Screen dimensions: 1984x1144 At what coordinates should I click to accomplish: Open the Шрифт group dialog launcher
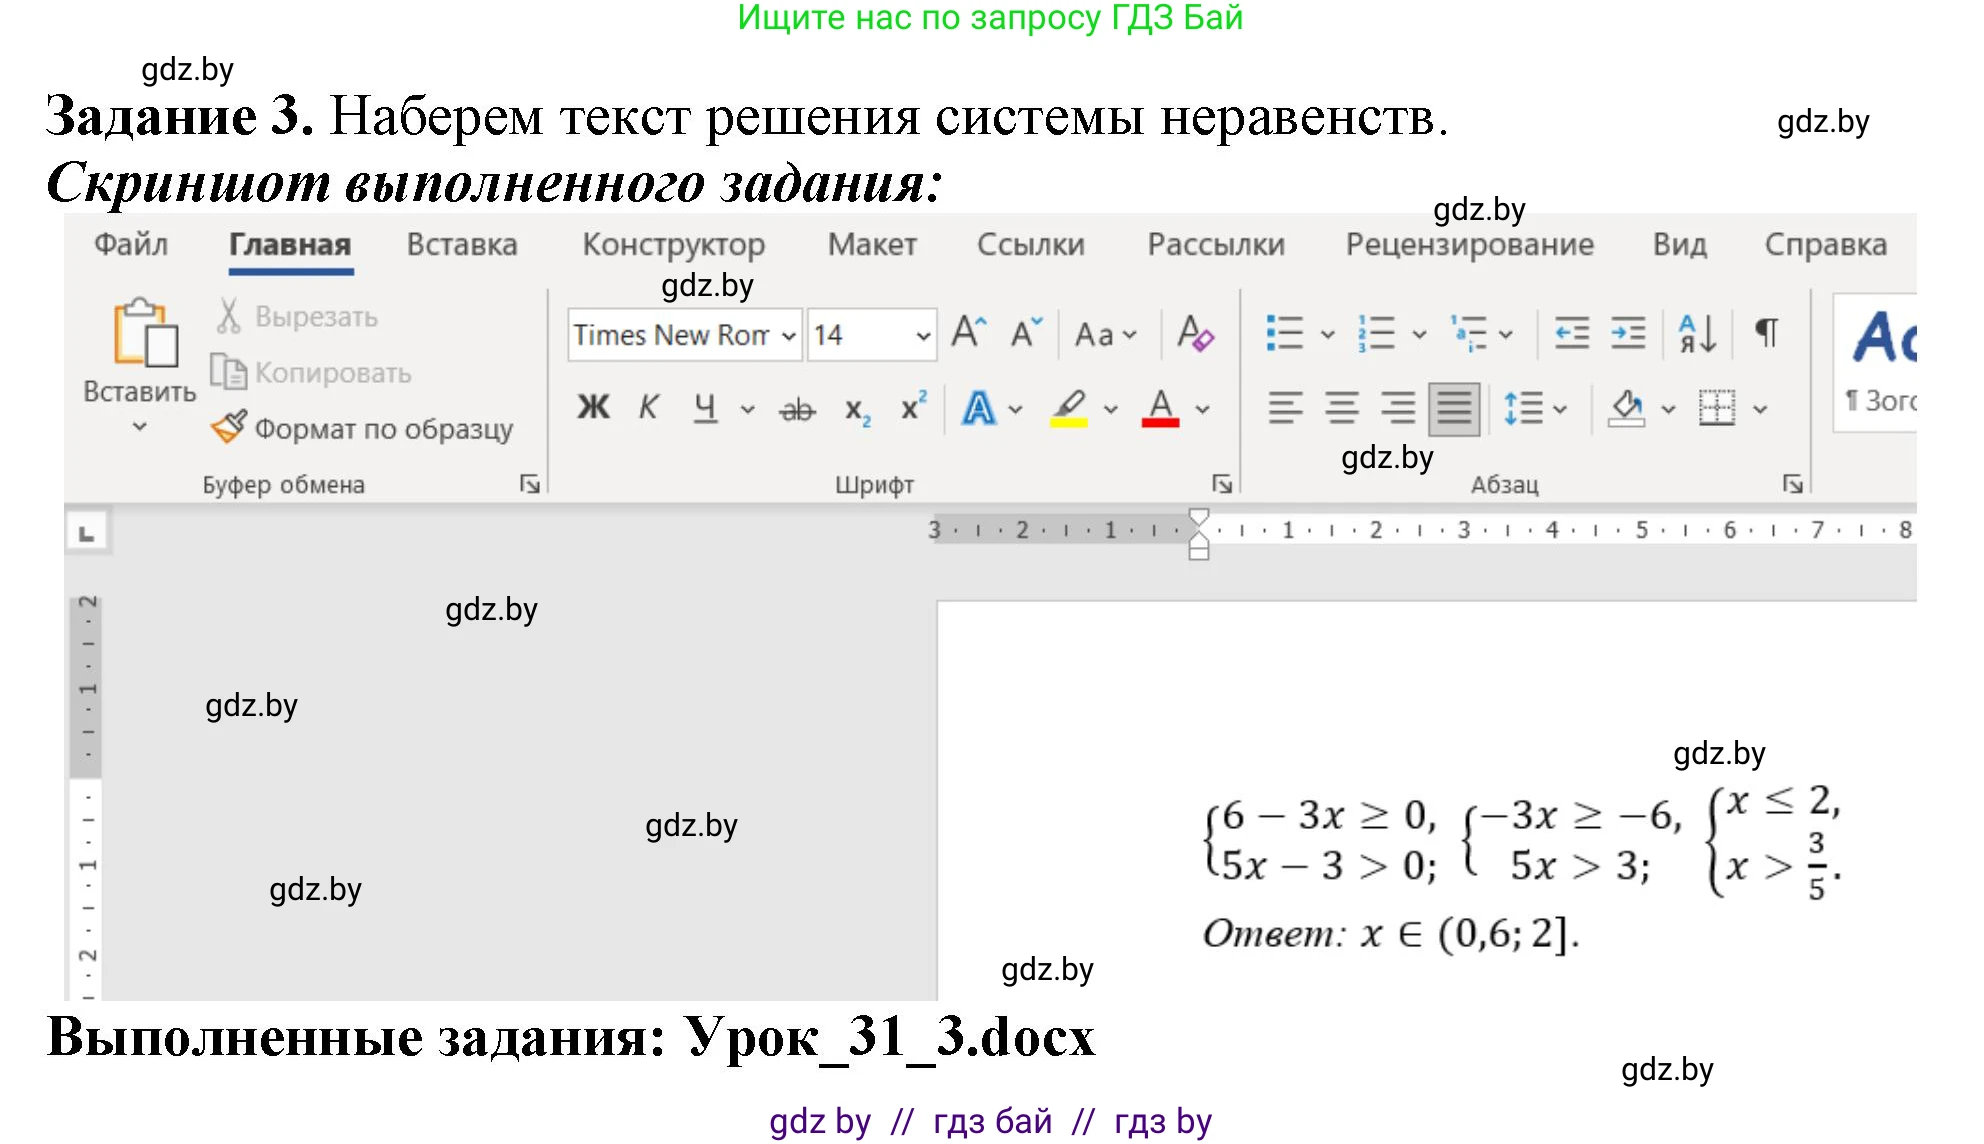(1224, 485)
